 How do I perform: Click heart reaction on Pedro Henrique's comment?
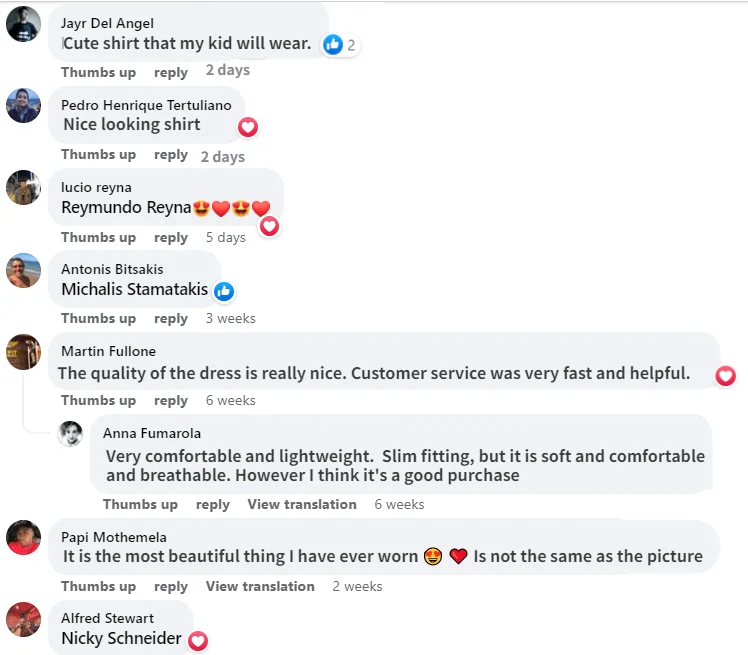[x=248, y=127]
